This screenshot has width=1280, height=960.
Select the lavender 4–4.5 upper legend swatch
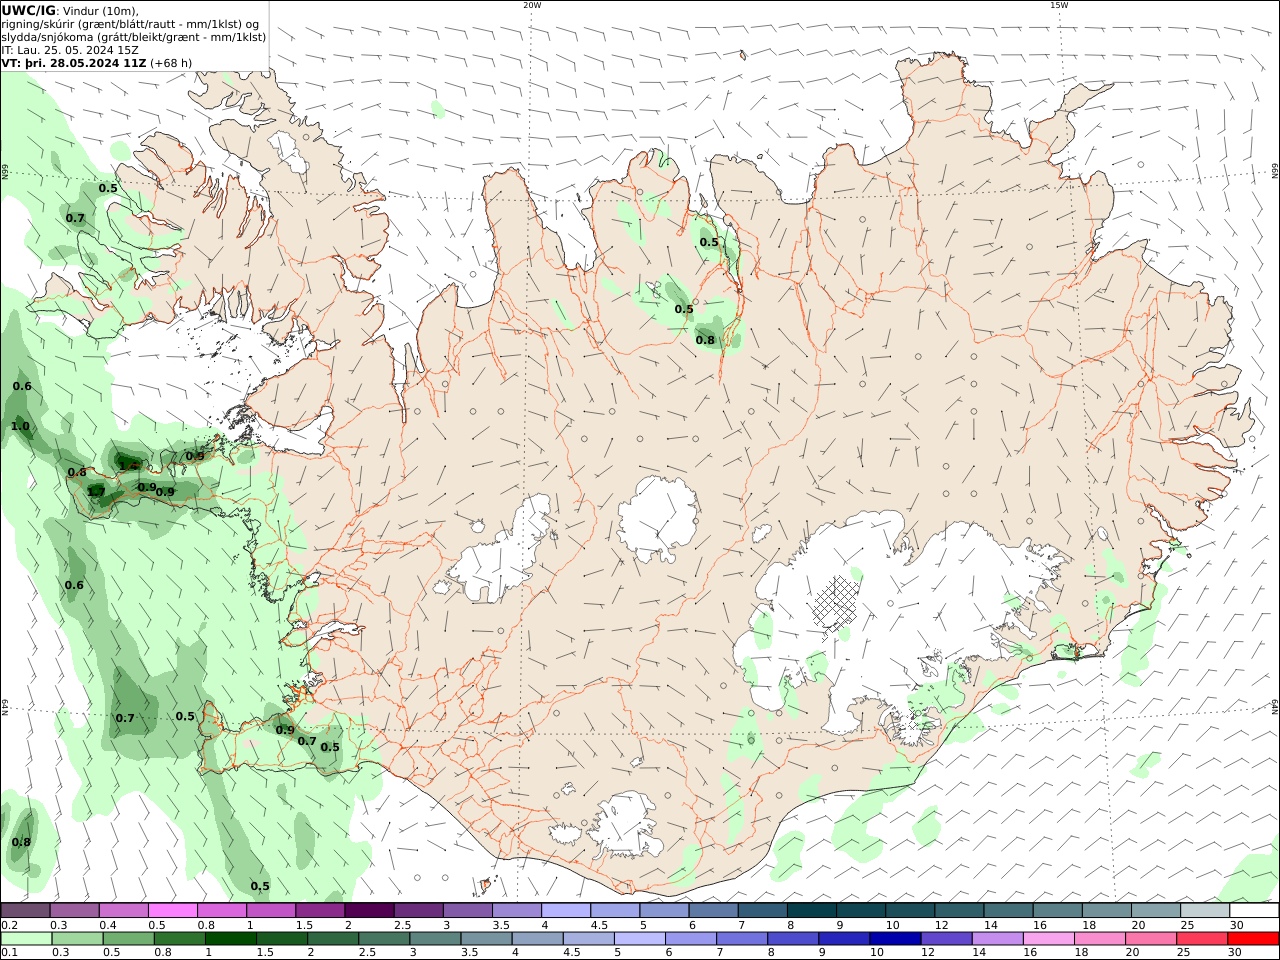pyautogui.click(x=566, y=910)
